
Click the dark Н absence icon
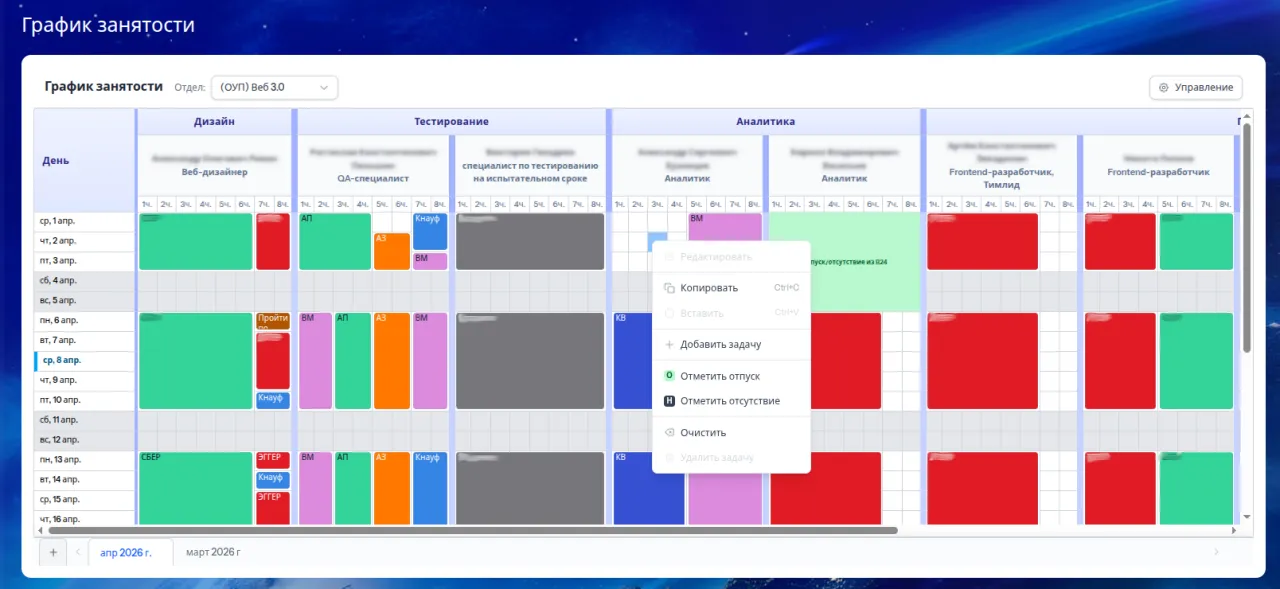pos(669,401)
